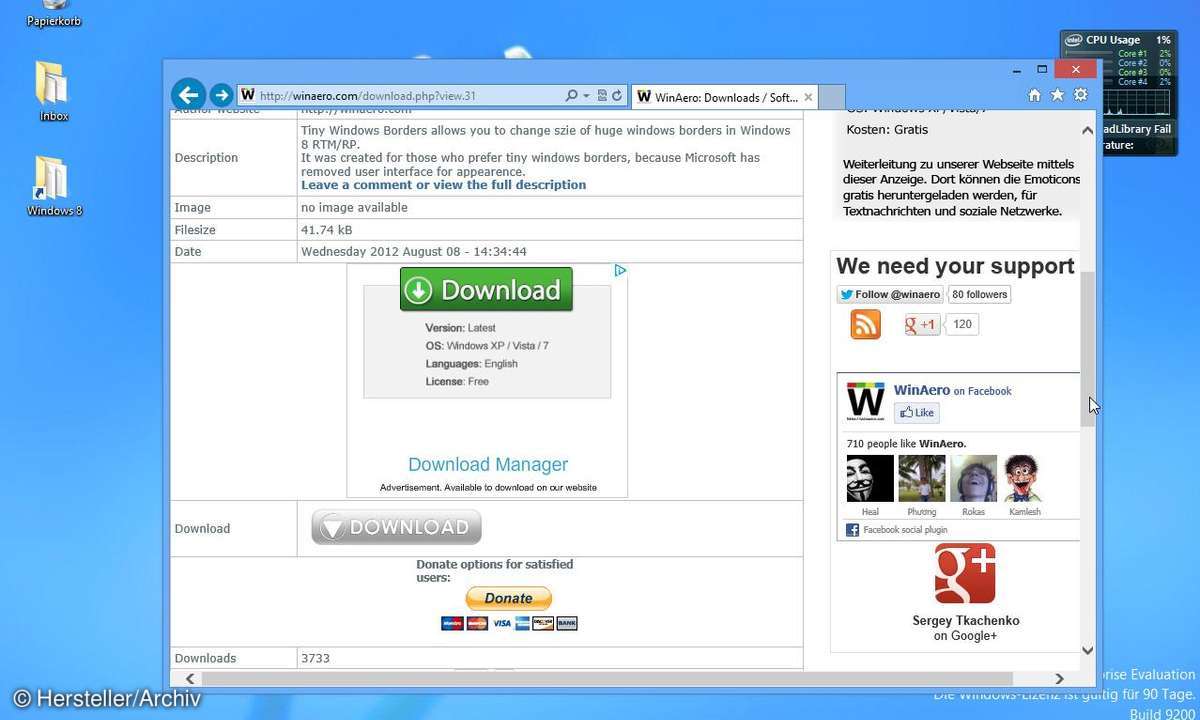Click the 80 followers counter

[980, 294]
